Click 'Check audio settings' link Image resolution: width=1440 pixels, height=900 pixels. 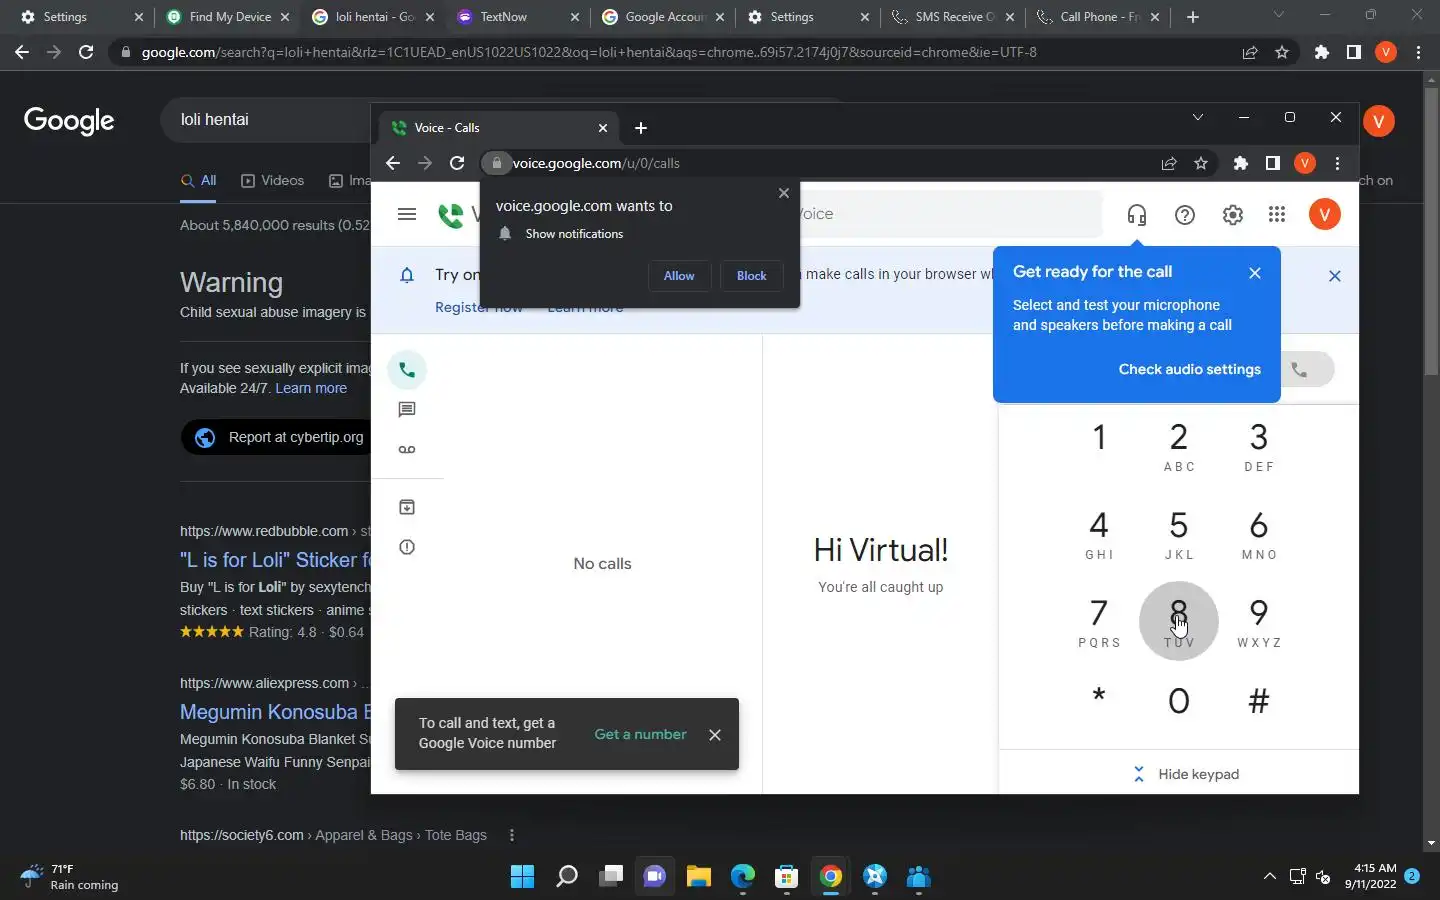click(1190, 369)
